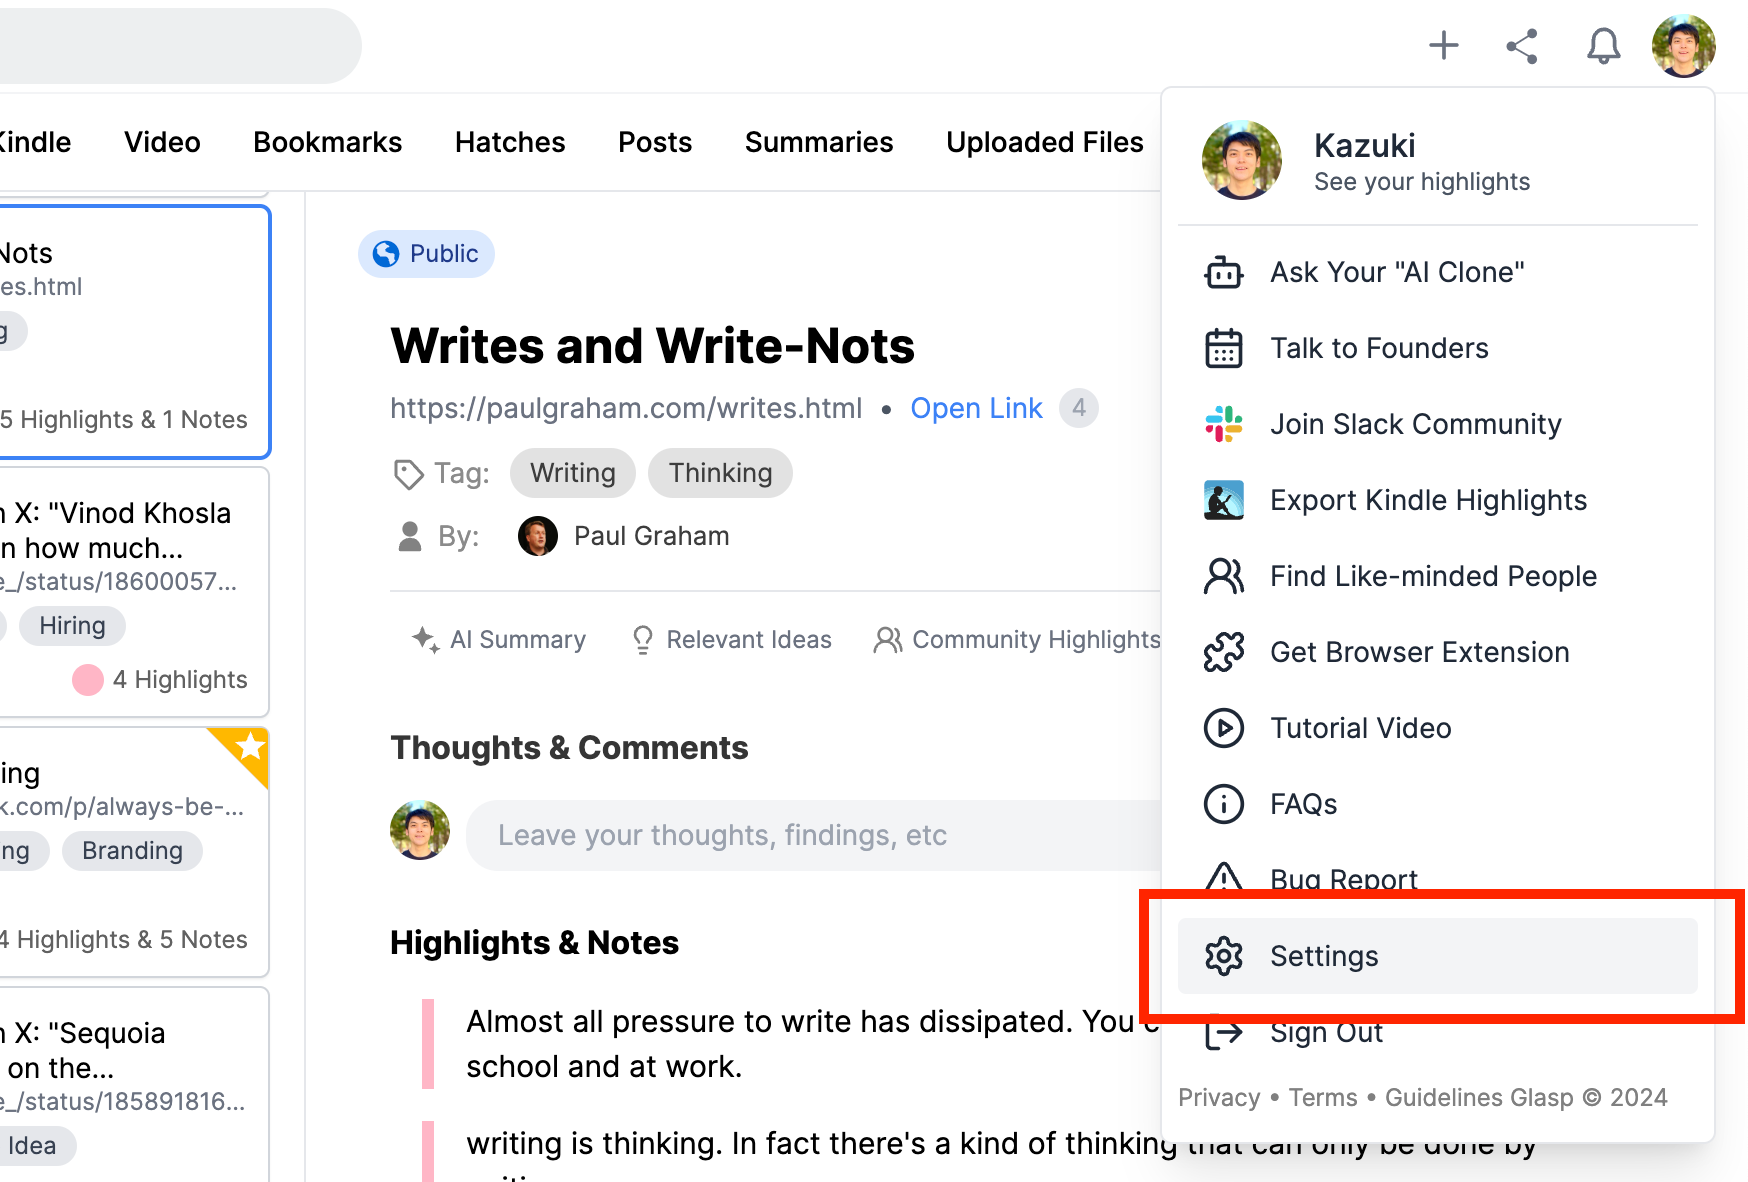
Task: Open Community Highlights
Action: [x=1018, y=640]
